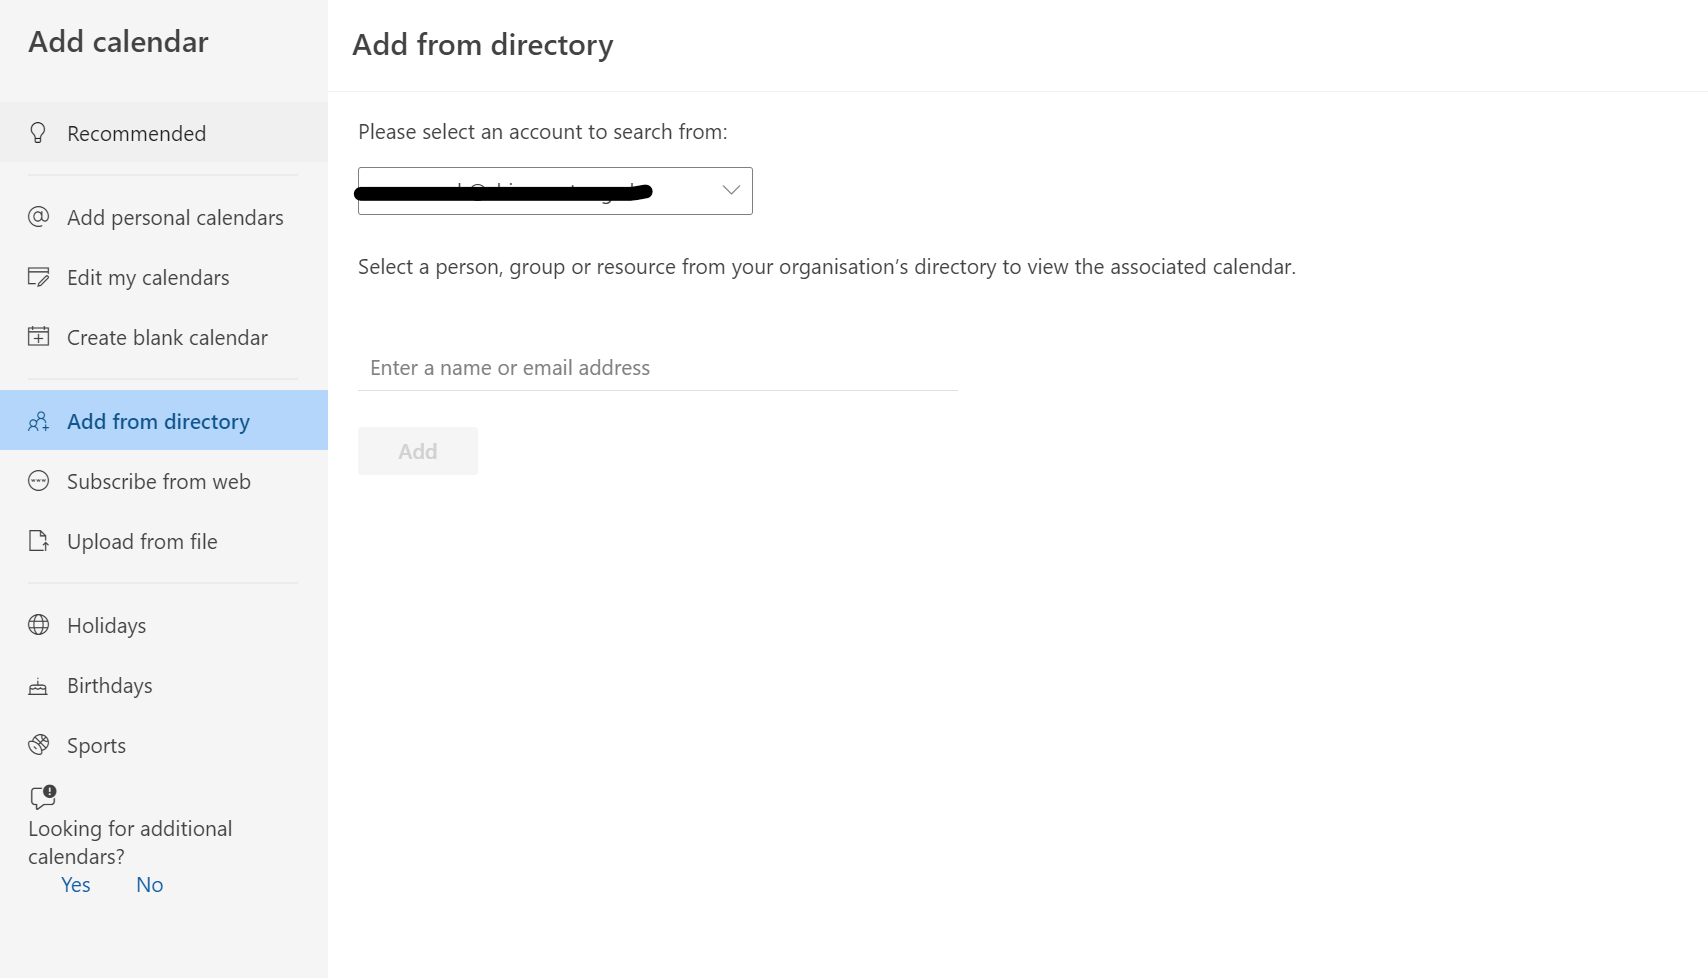Click the feedback speech bubble icon

(x=43, y=797)
